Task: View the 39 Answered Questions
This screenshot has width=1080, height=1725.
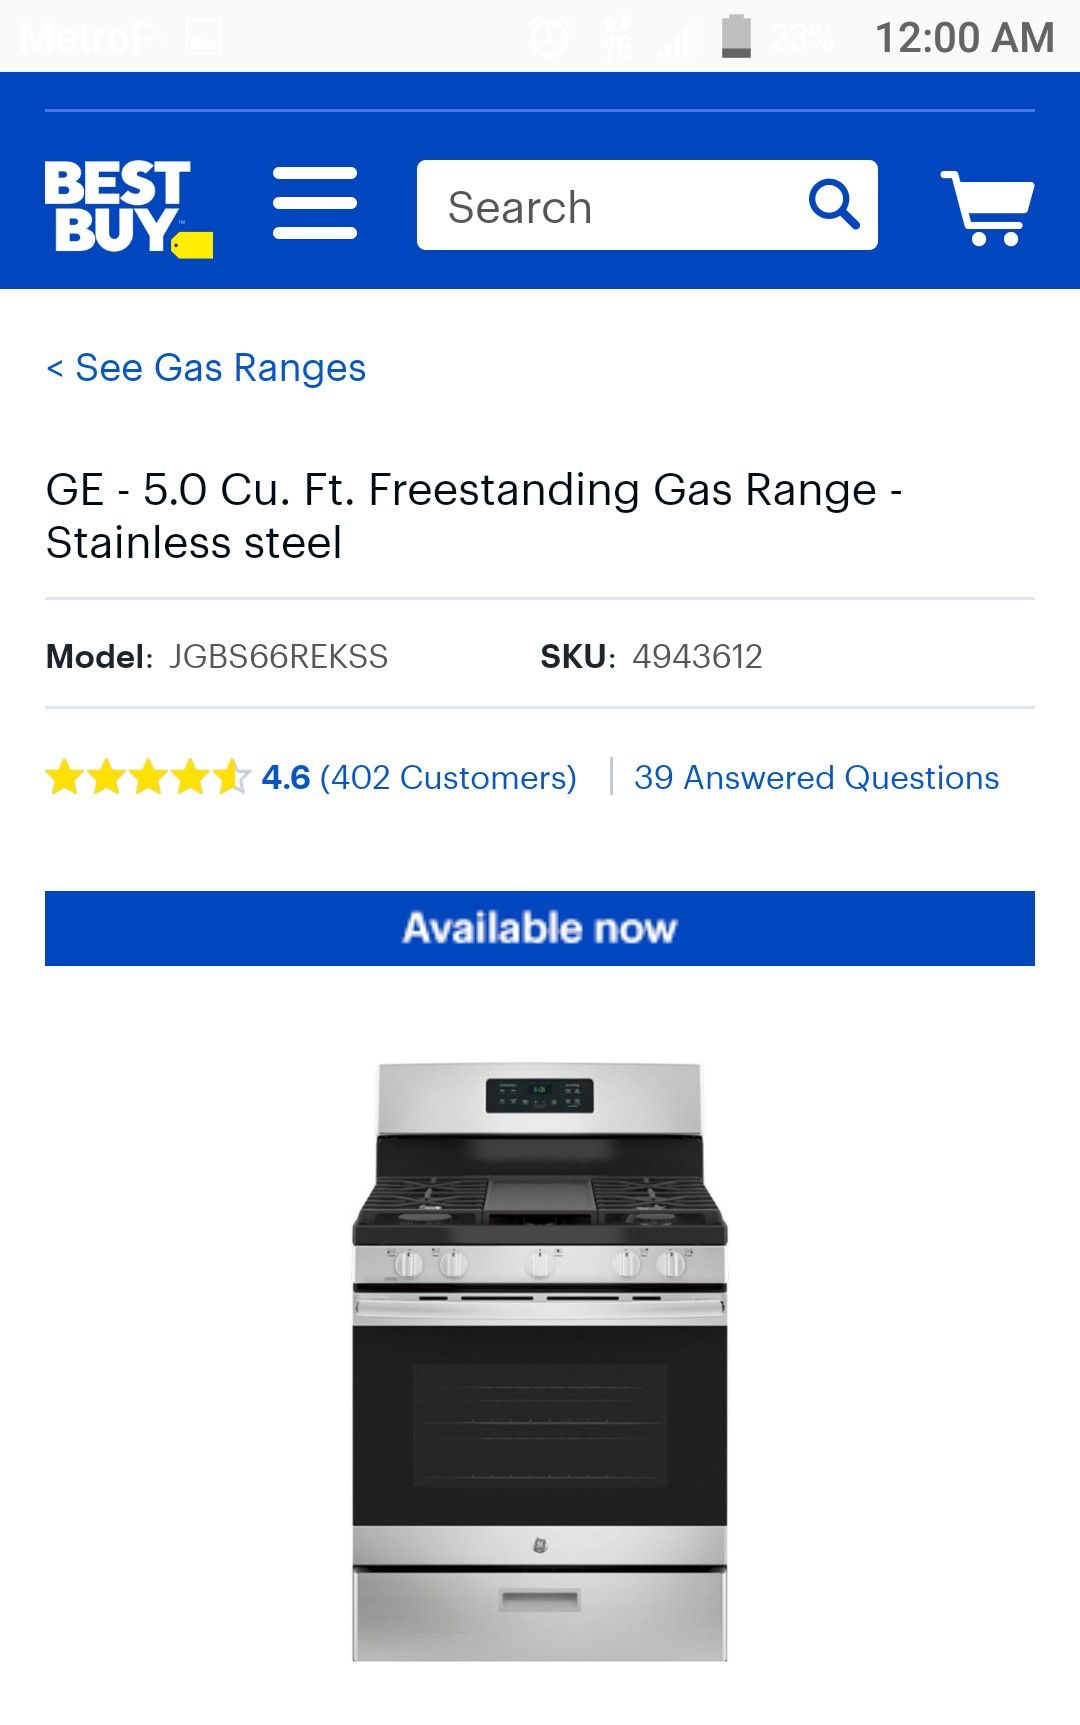Action: [816, 777]
